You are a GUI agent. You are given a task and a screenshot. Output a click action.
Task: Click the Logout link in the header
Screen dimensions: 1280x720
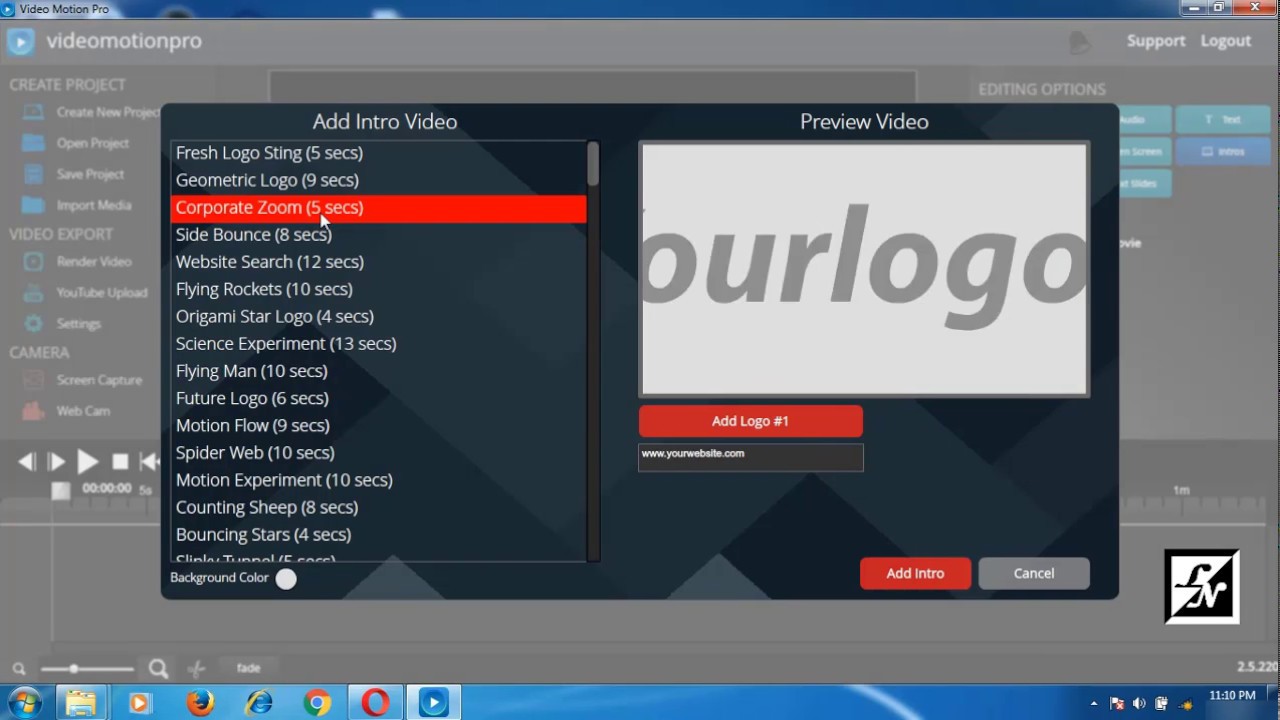1226,41
